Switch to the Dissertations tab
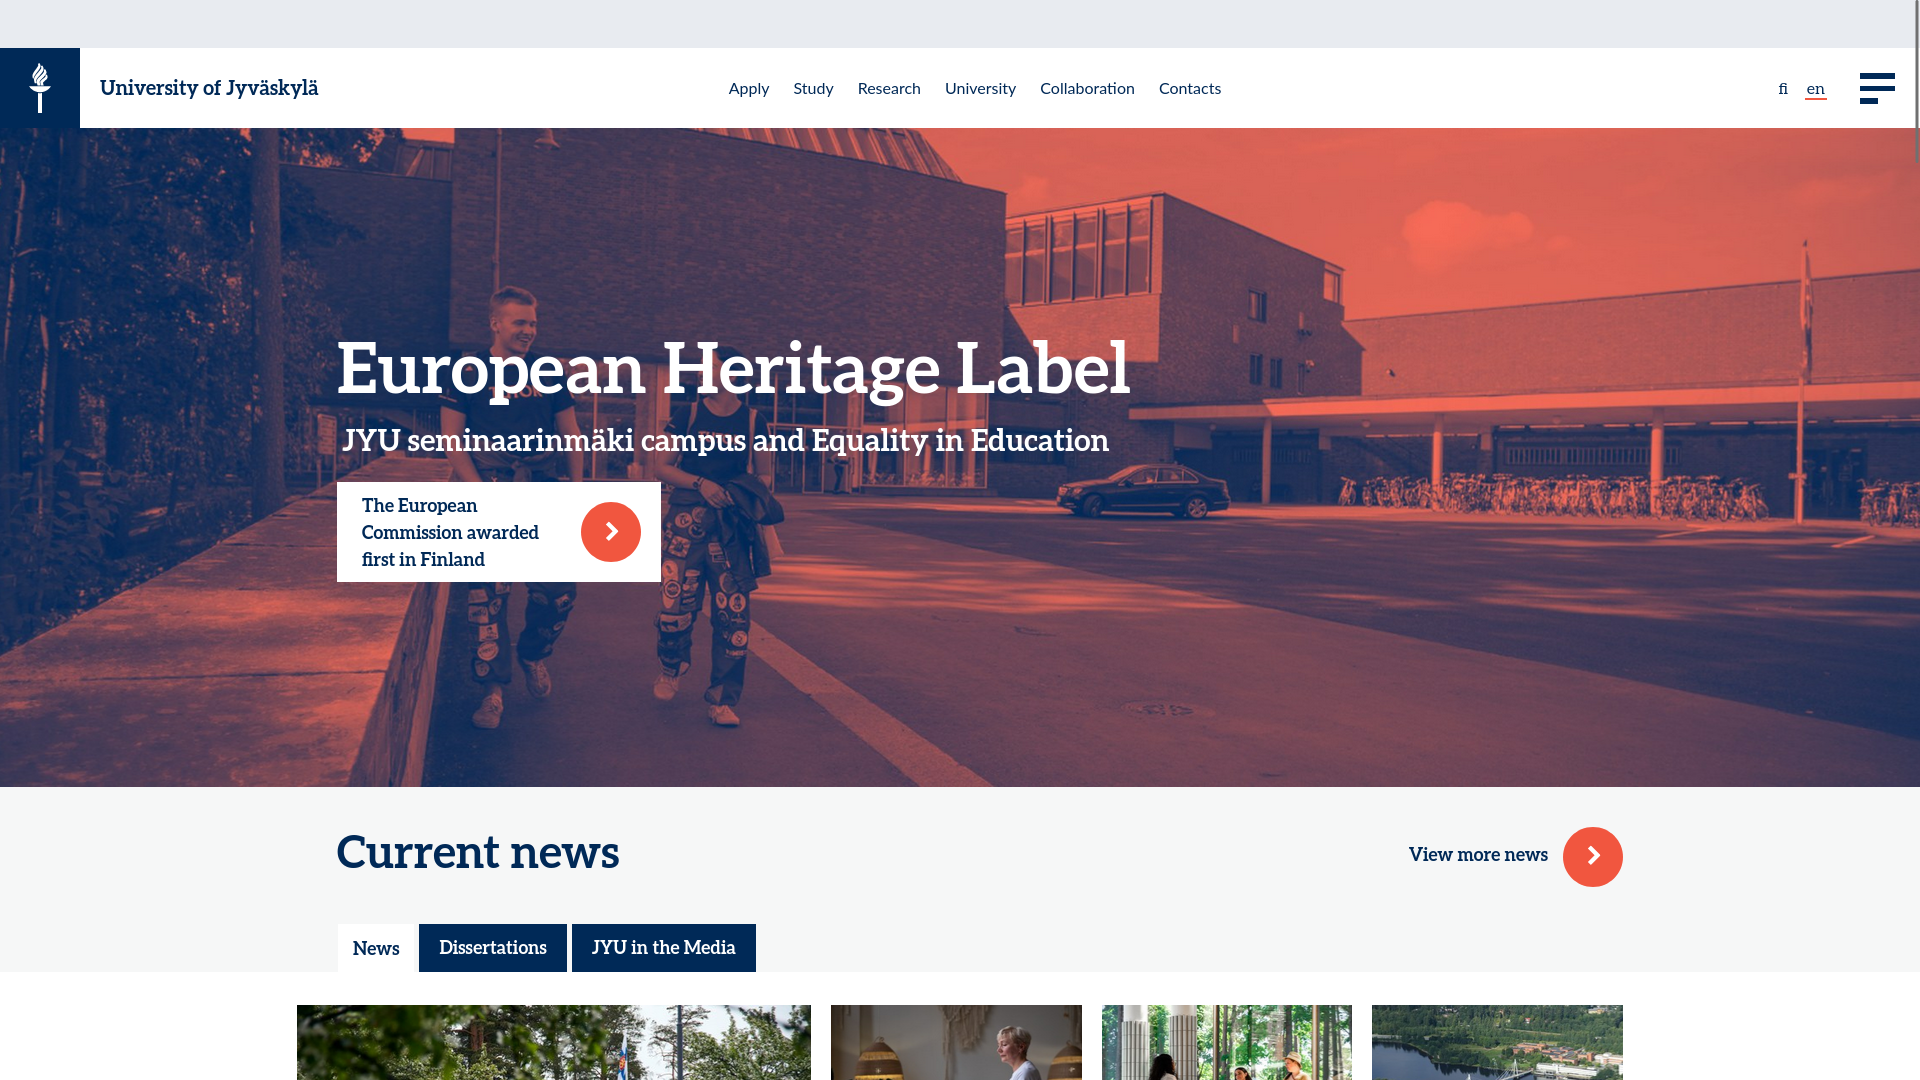The height and width of the screenshot is (1080, 1920). (x=493, y=948)
